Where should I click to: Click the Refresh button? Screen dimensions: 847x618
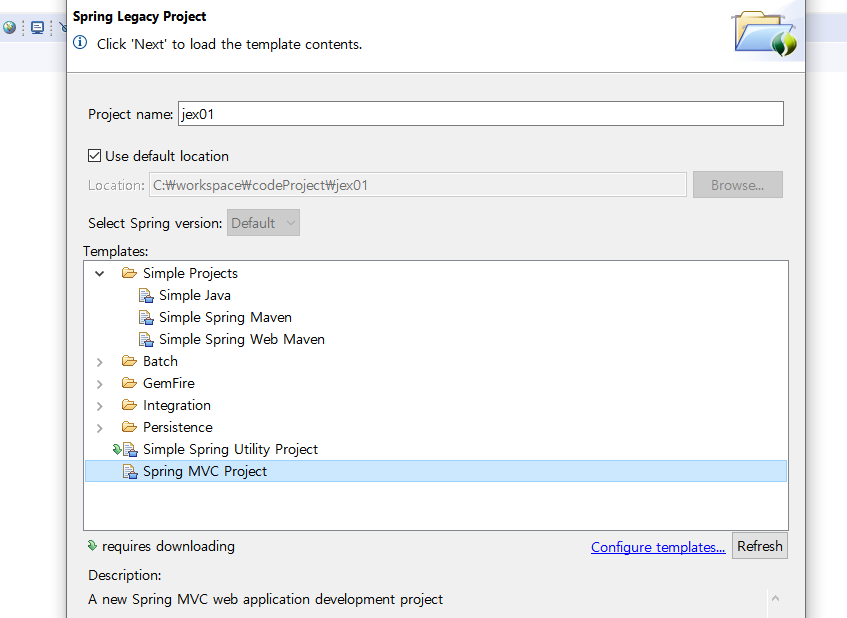point(759,546)
